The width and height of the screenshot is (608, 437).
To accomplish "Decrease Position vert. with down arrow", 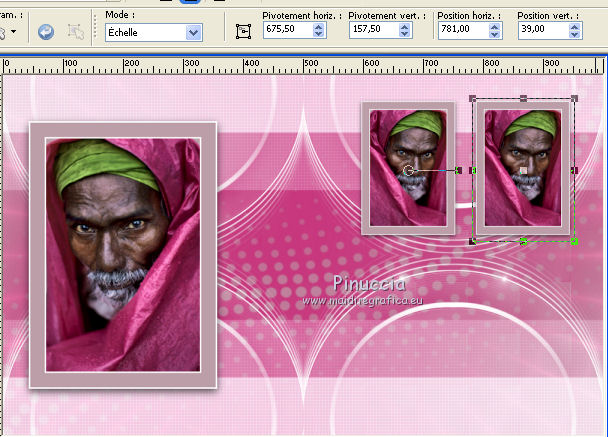I will (x=575, y=34).
